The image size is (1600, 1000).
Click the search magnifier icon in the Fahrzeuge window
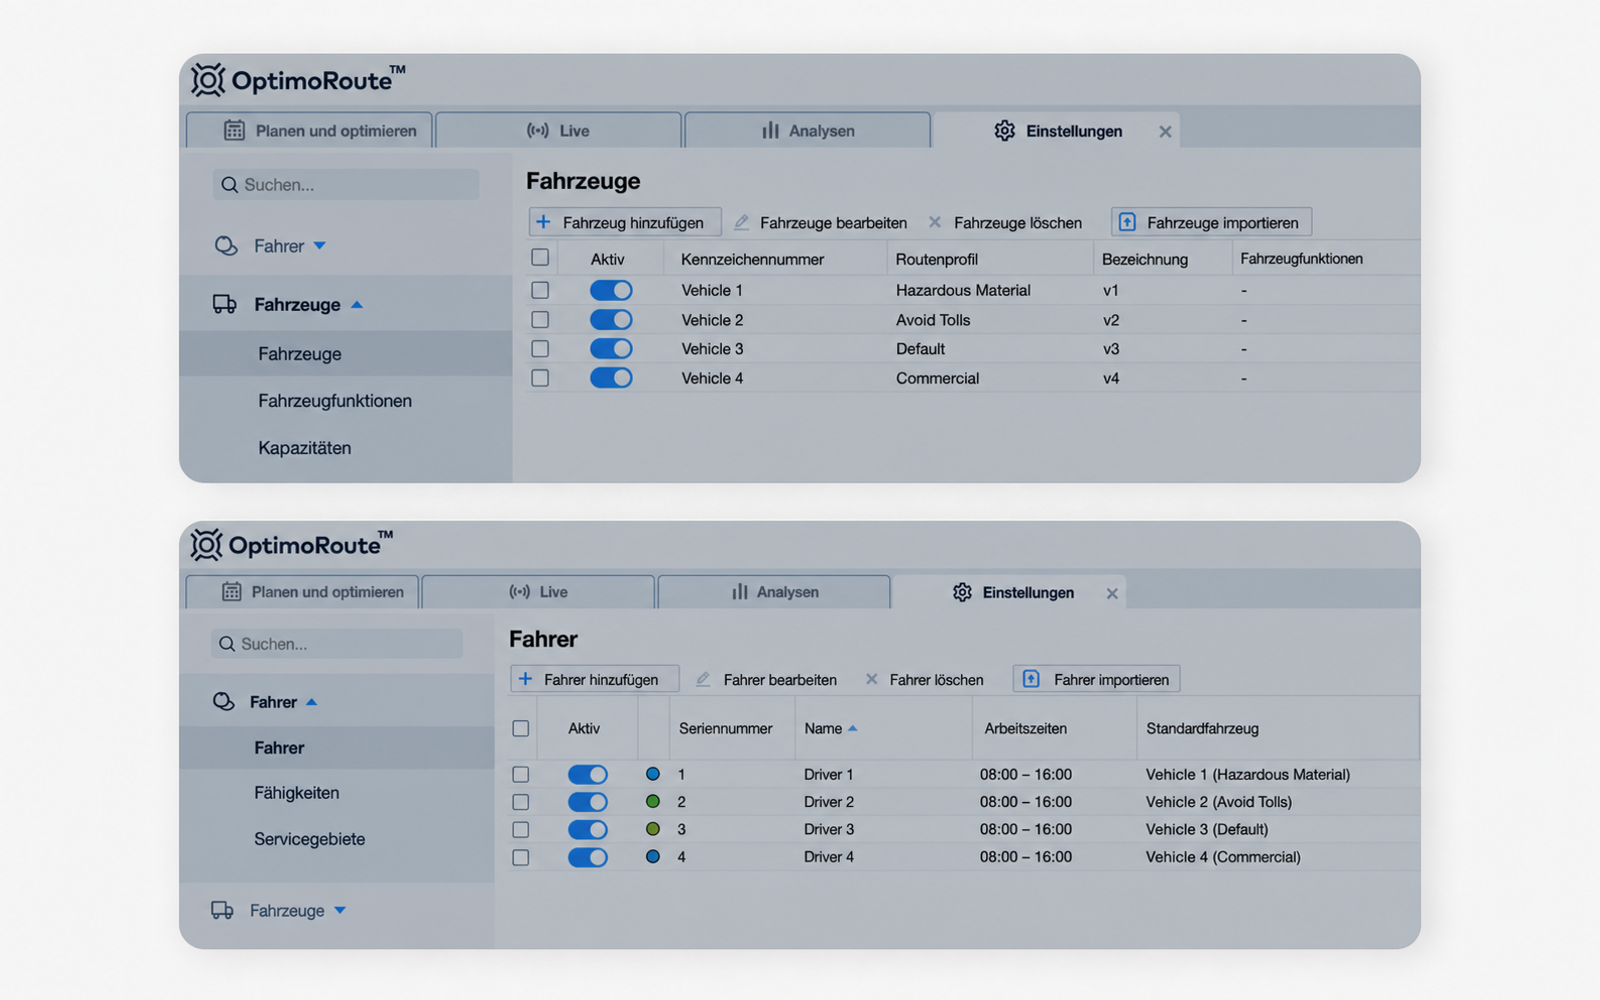pyautogui.click(x=230, y=185)
